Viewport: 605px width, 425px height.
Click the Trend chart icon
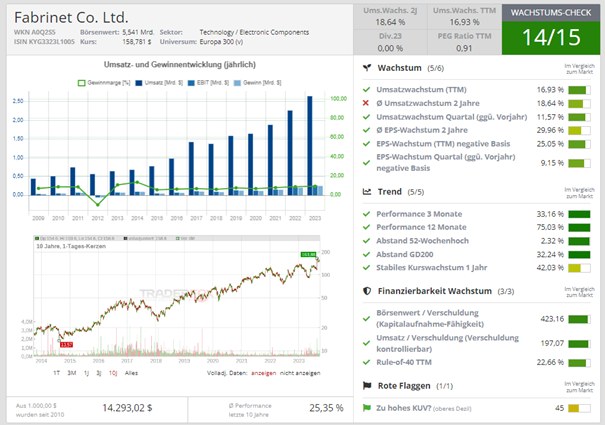(x=367, y=191)
